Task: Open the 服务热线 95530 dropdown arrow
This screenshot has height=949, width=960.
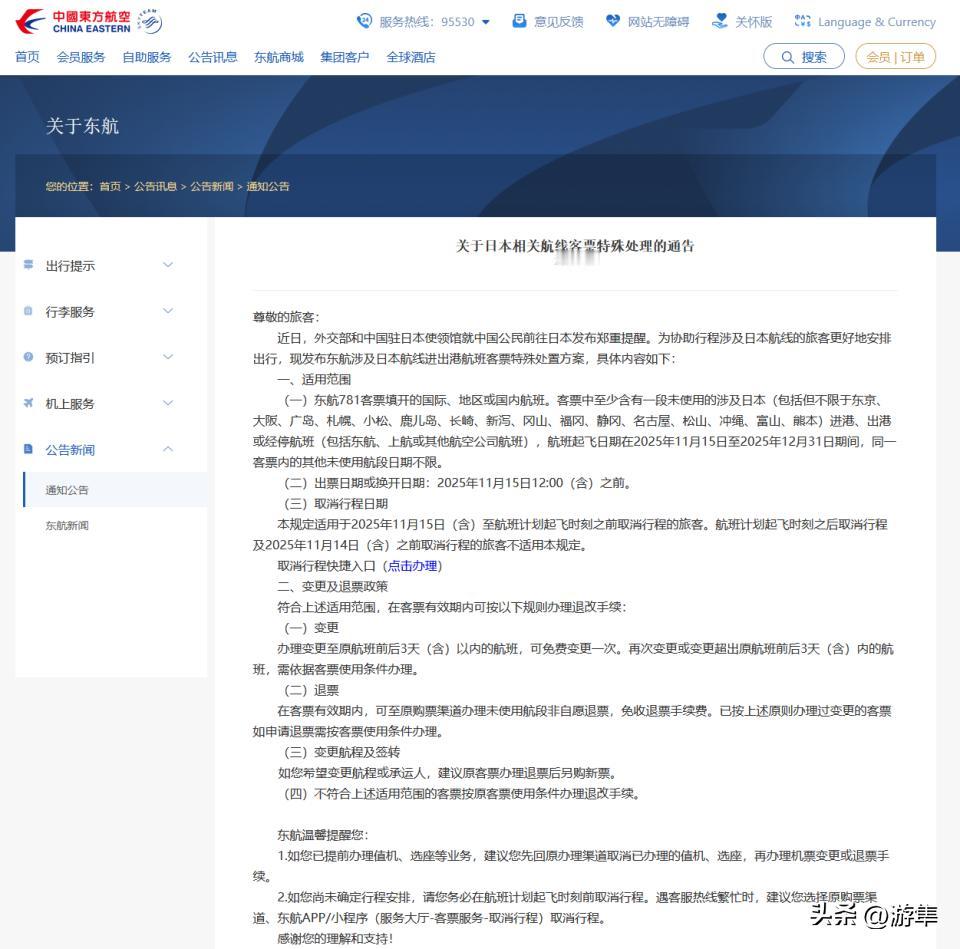Action: click(x=486, y=22)
